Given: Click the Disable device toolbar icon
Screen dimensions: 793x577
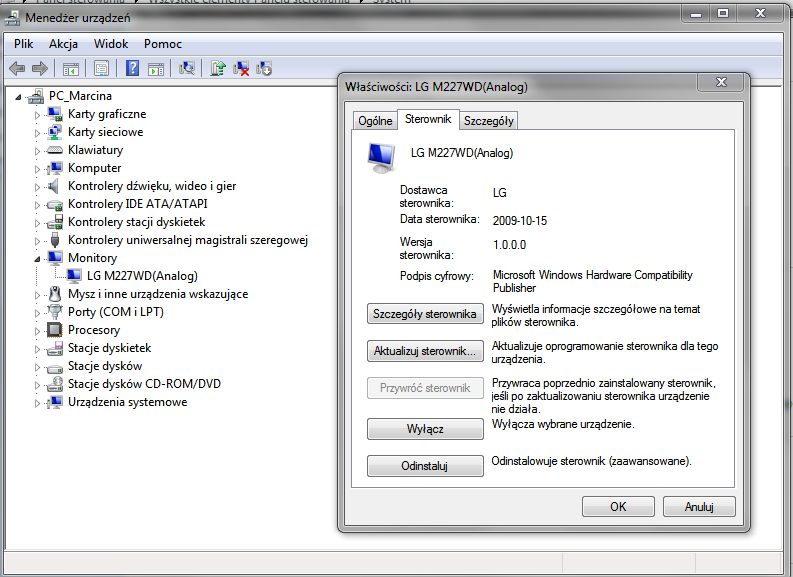Looking at the screenshot, I should [265, 68].
